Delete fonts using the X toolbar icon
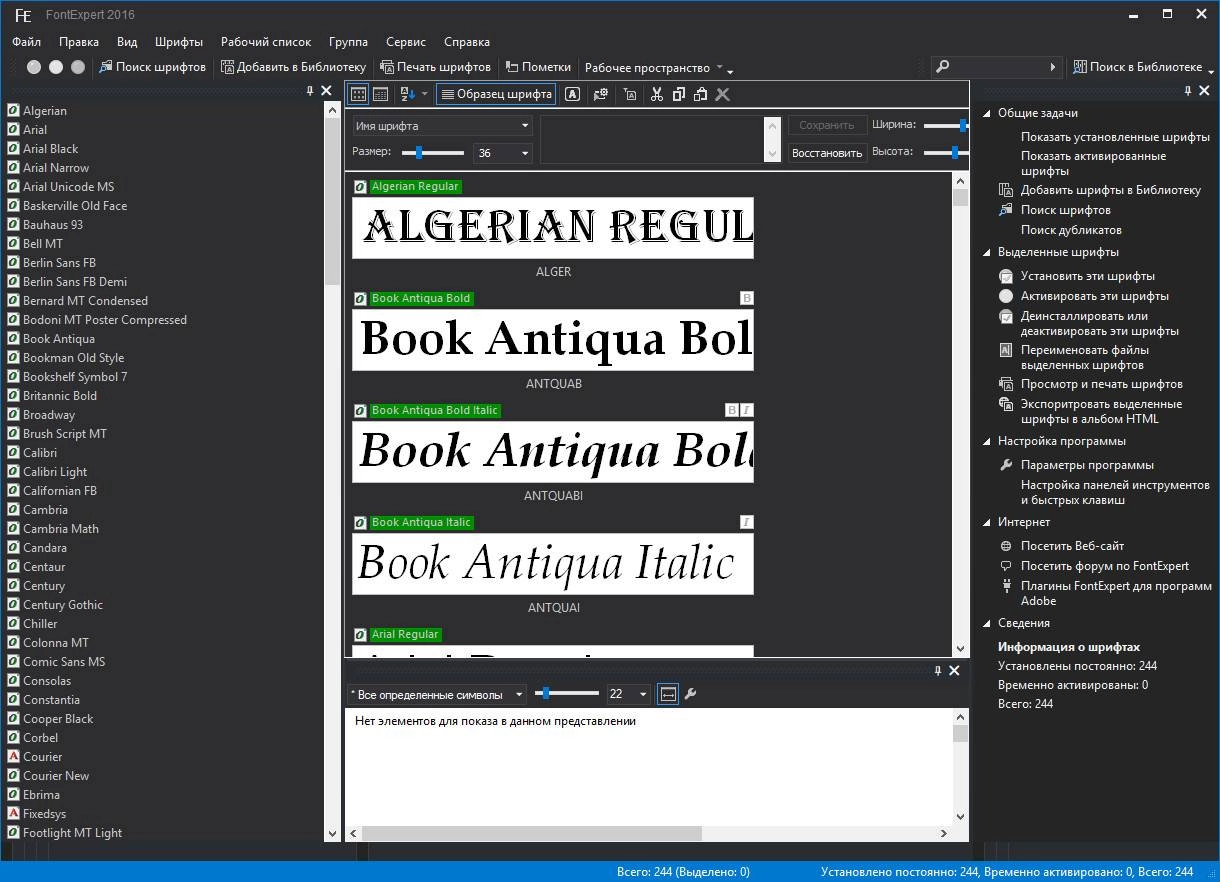This screenshot has height=882, width=1220. click(723, 94)
